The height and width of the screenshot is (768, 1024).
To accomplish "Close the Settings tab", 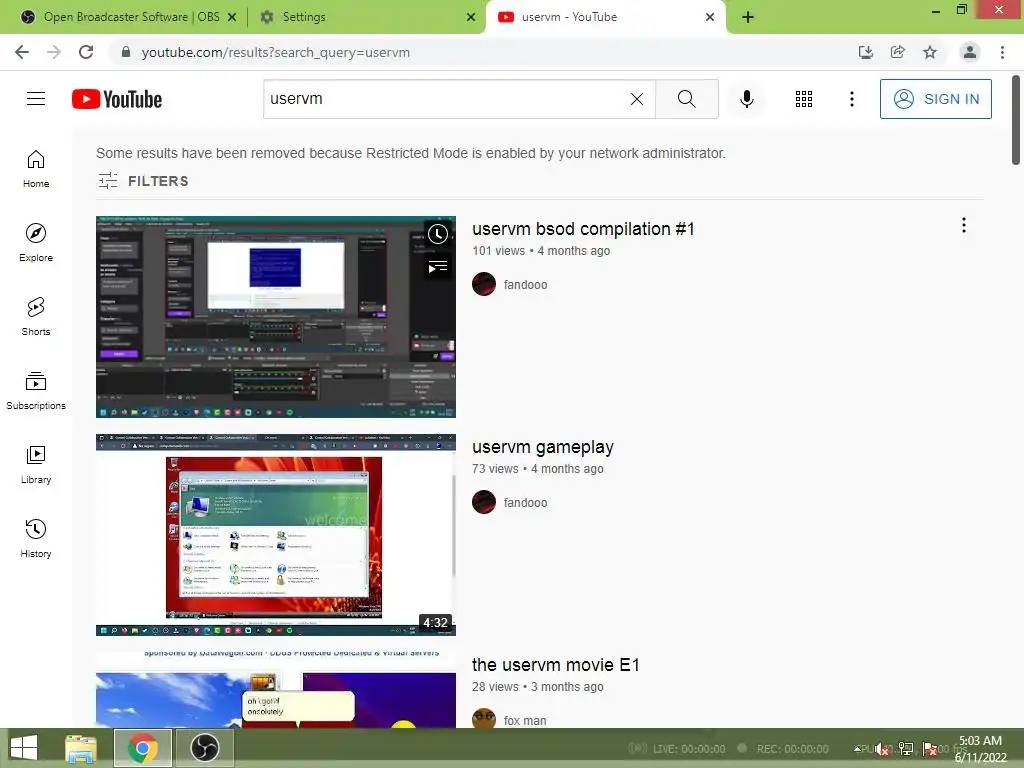I will point(471,17).
